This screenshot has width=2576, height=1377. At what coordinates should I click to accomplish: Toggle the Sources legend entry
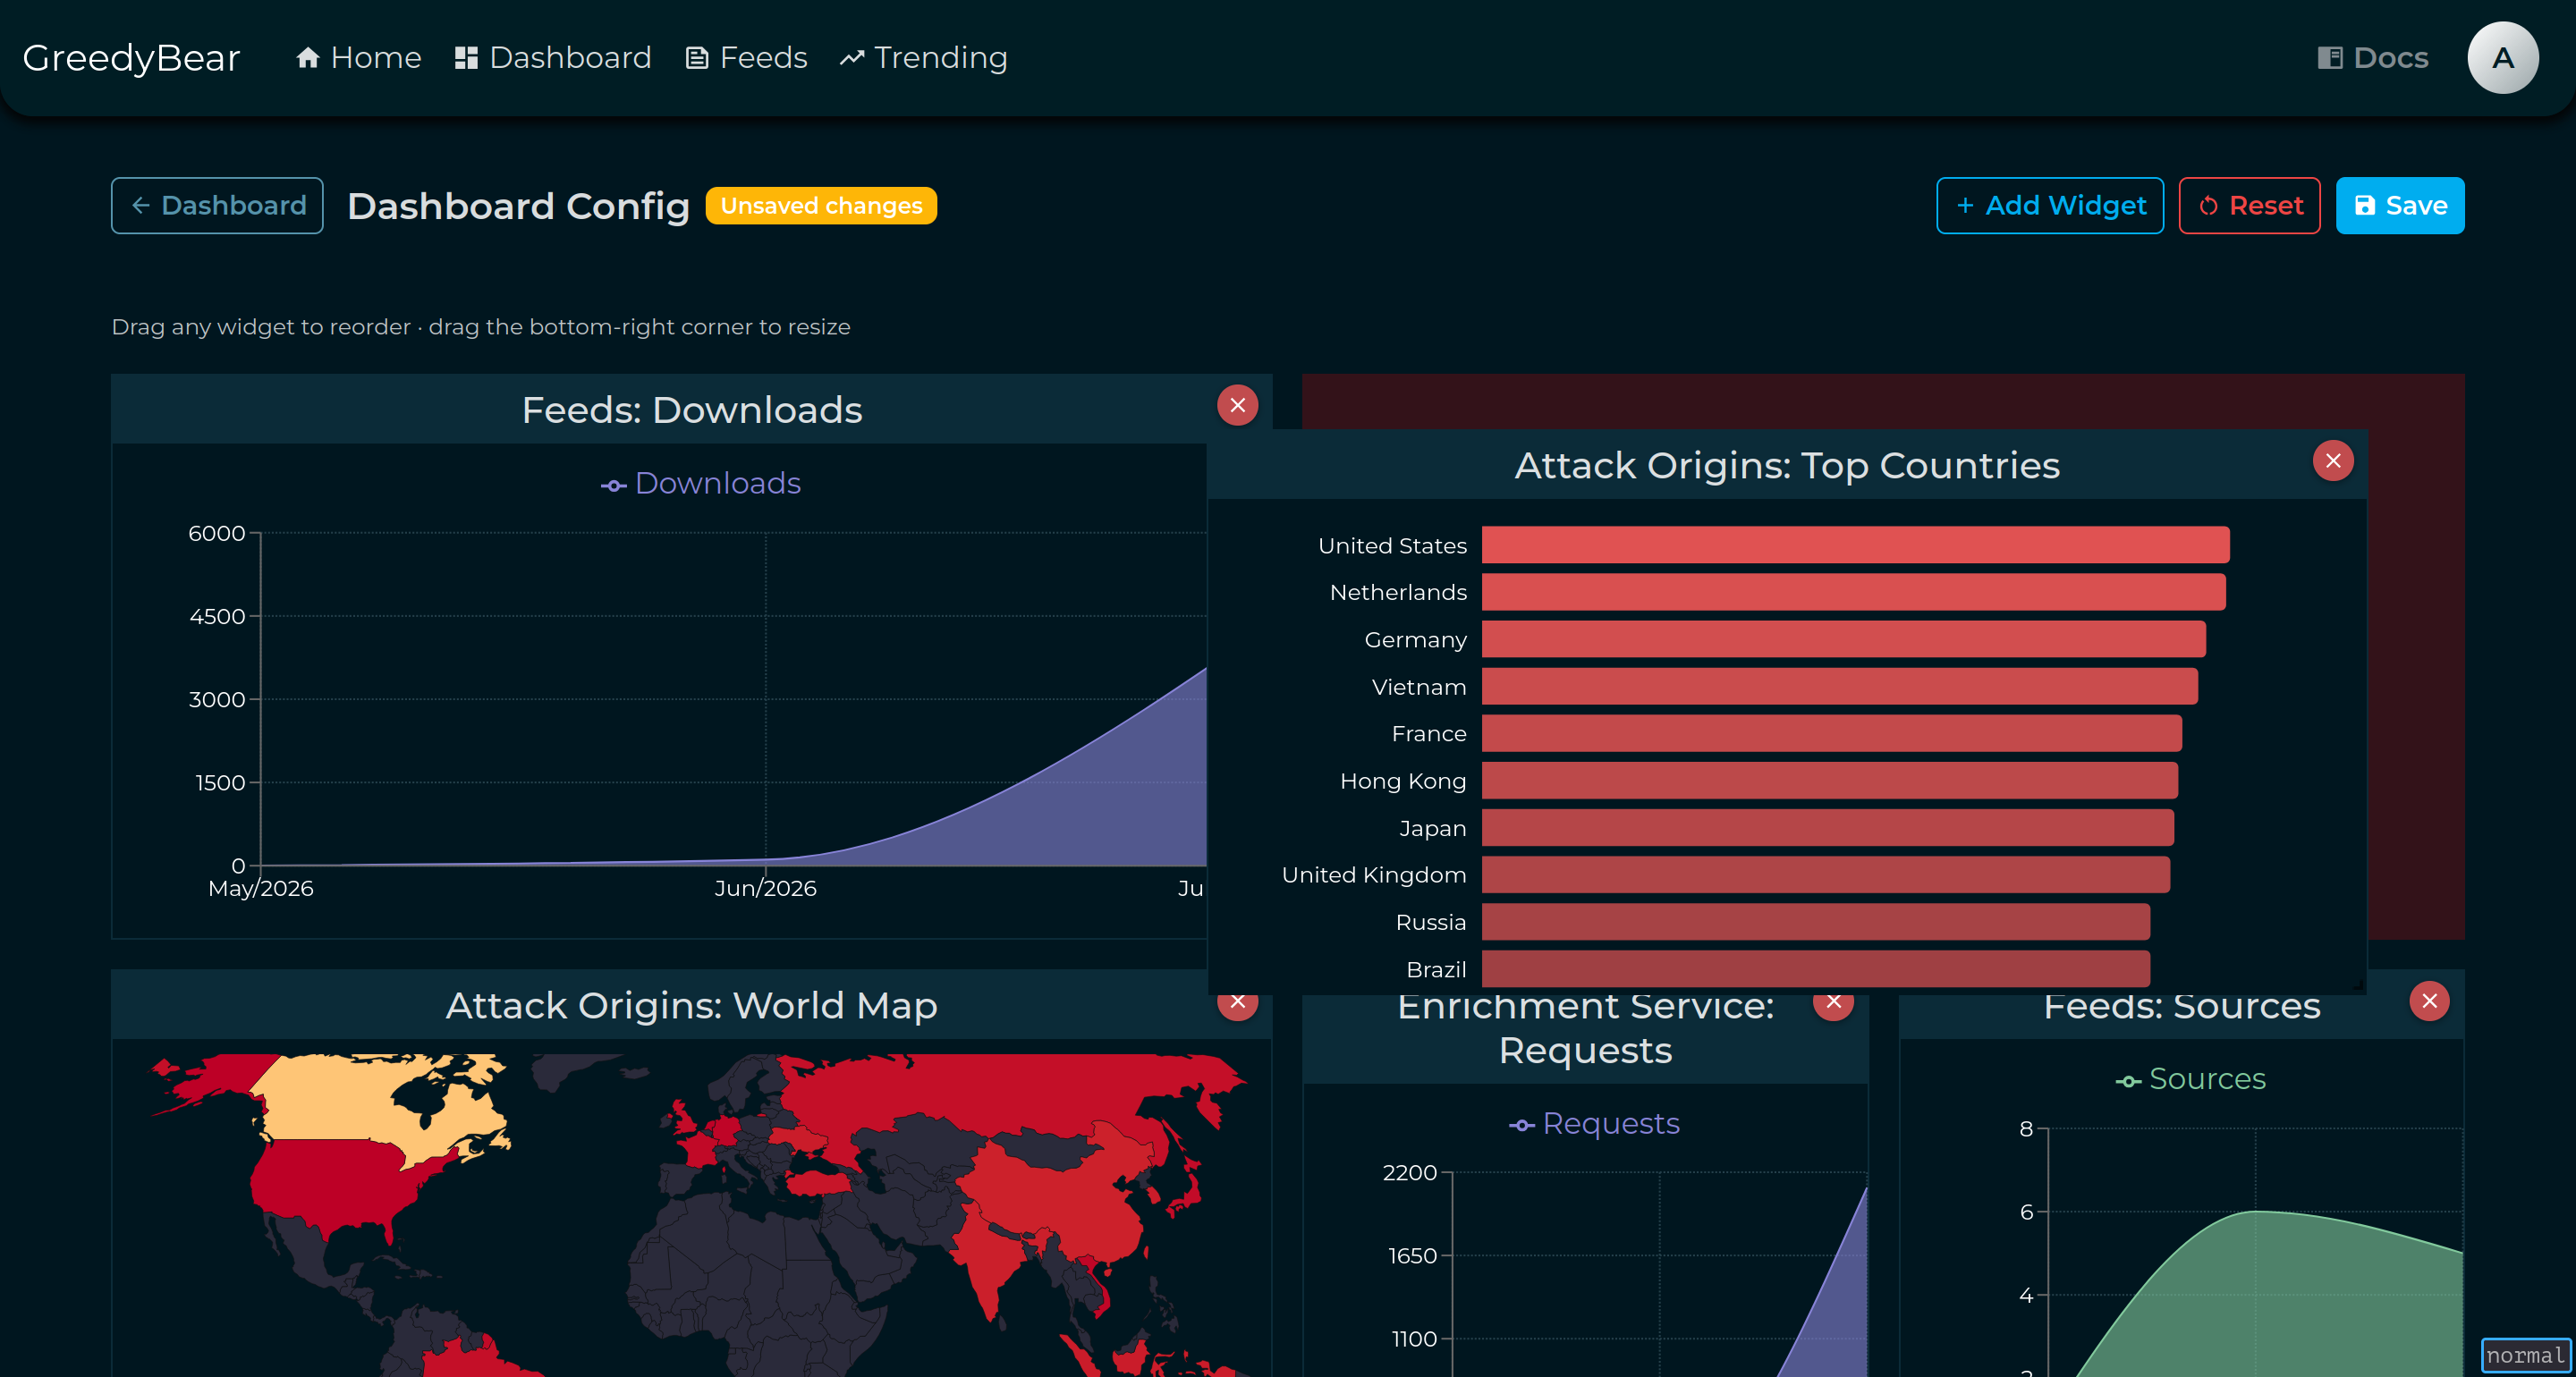click(2190, 1079)
